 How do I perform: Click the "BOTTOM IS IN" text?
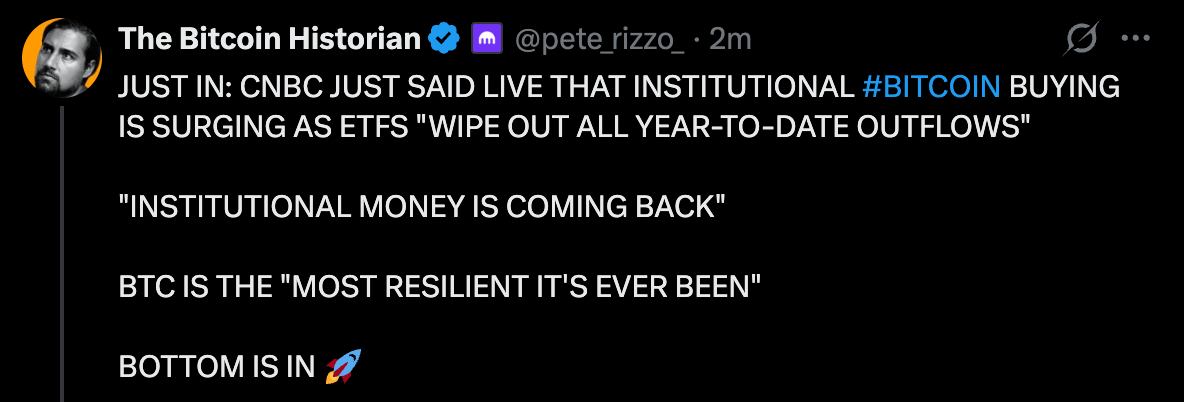point(217,368)
